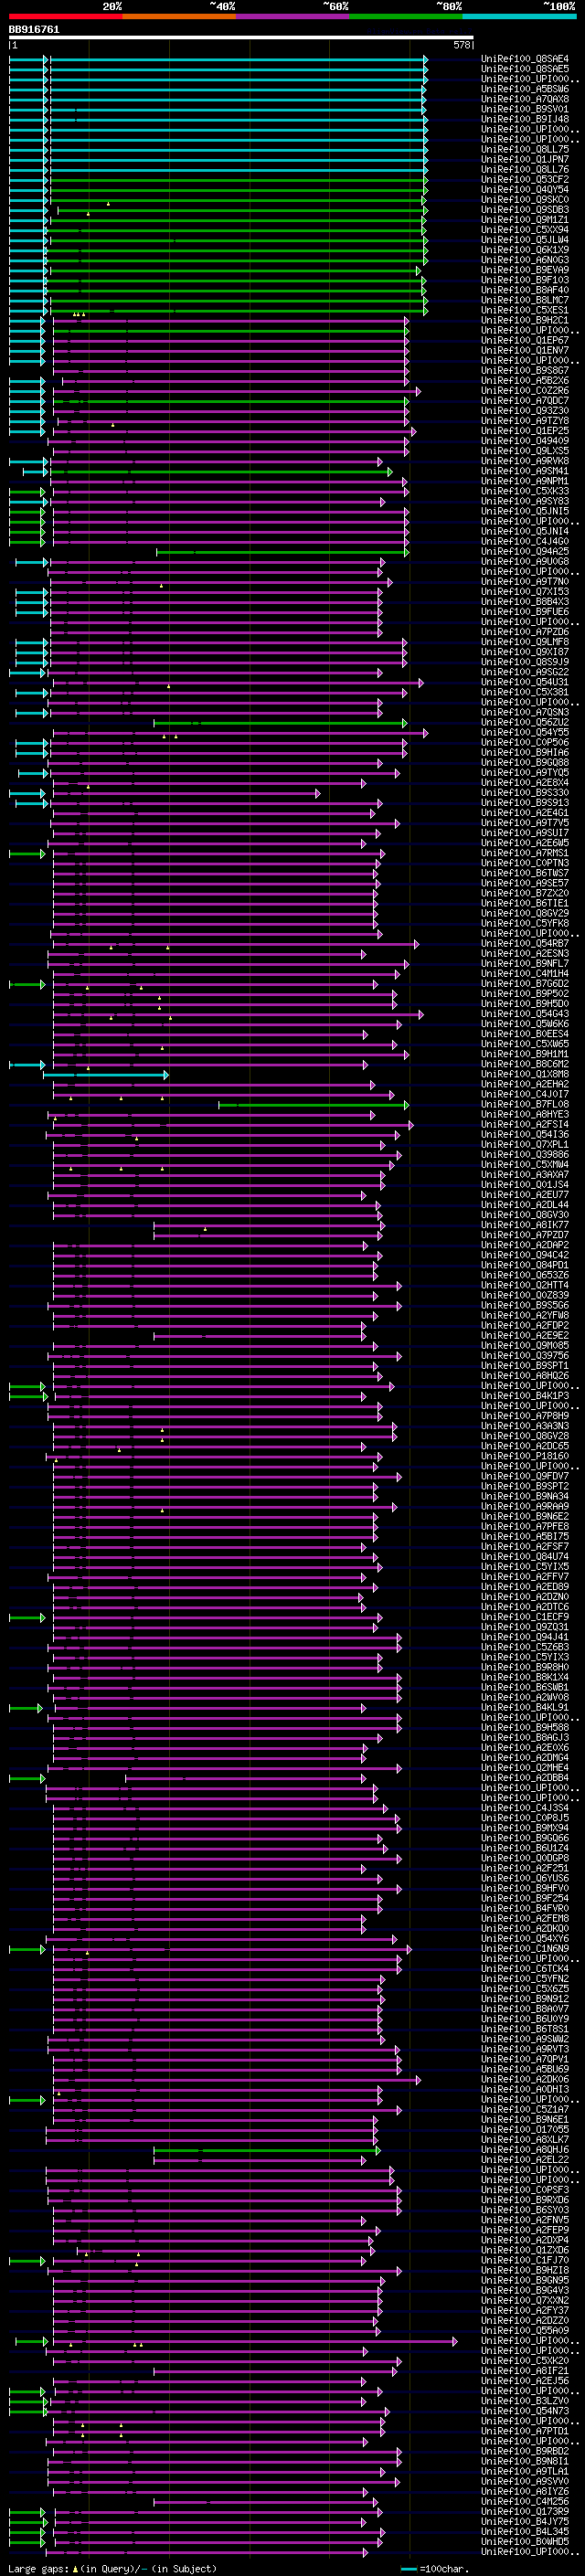
Task: Open hit UniRef100_Q1EP67
Action: tap(525, 340)
